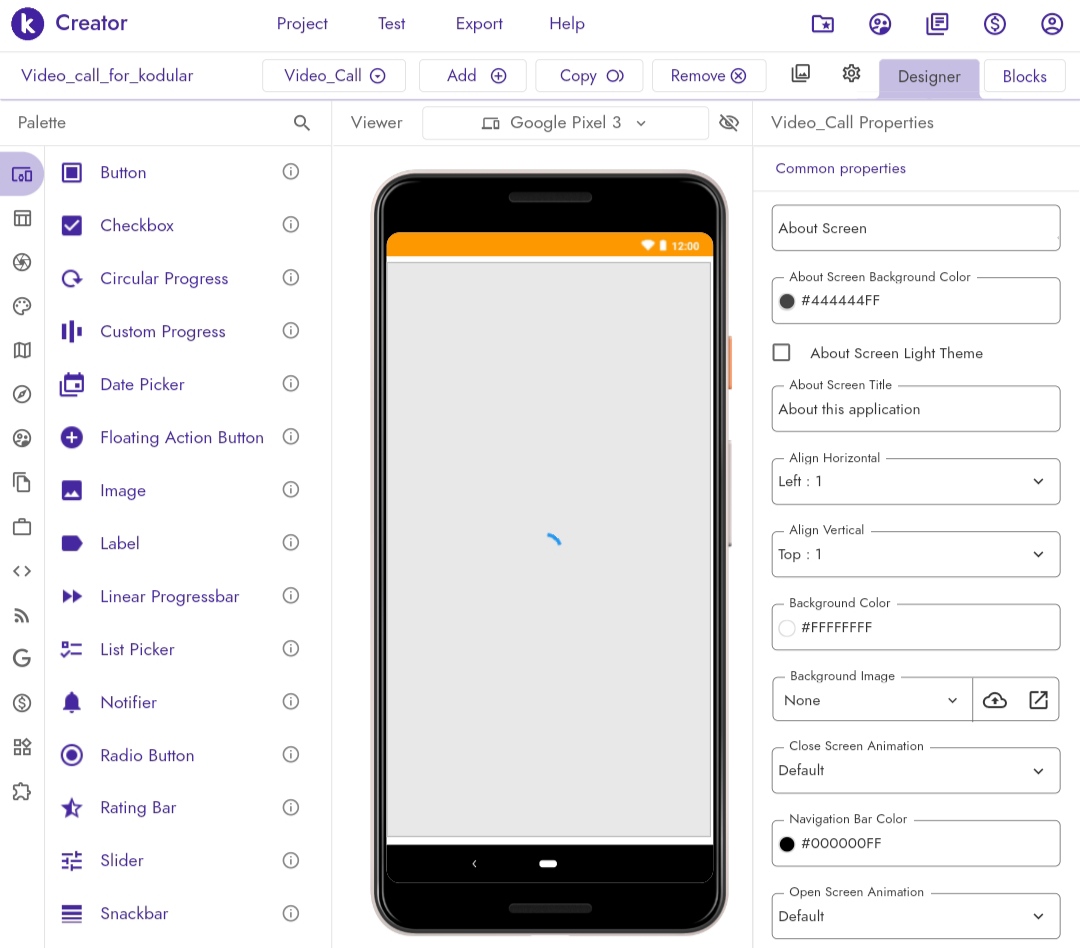Upload a background image via cloud icon
The height and width of the screenshot is (948, 1080).
pyautogui.click(x=994, y=700)
